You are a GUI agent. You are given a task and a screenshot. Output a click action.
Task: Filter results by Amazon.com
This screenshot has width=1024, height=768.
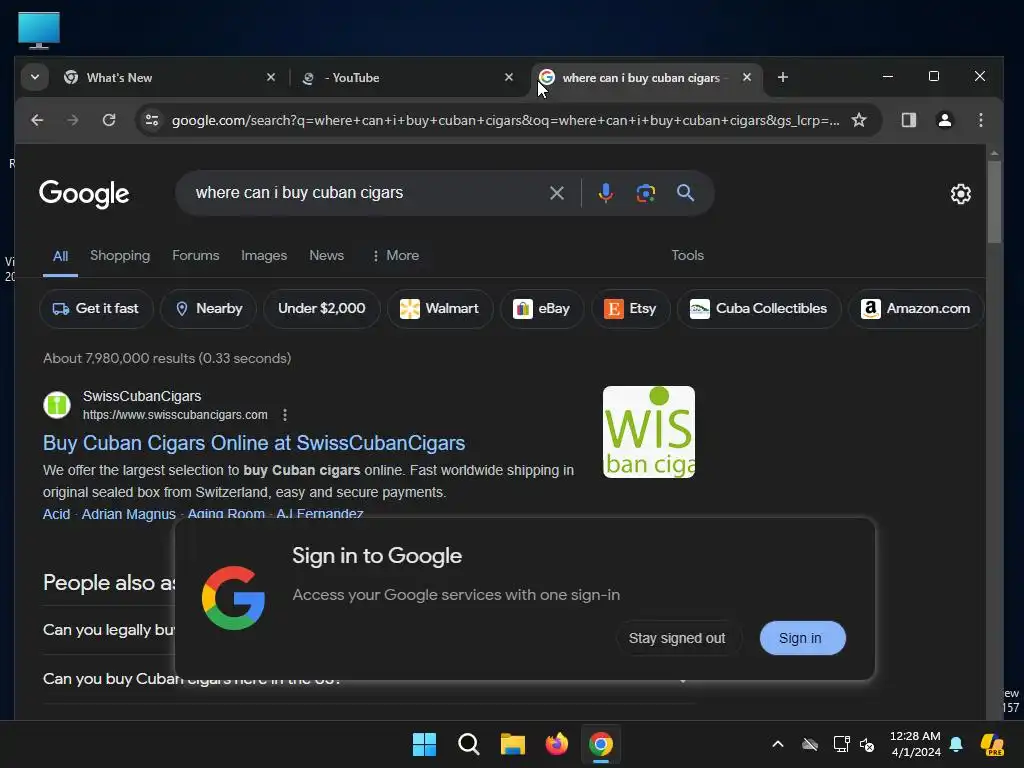coord(916,308)
